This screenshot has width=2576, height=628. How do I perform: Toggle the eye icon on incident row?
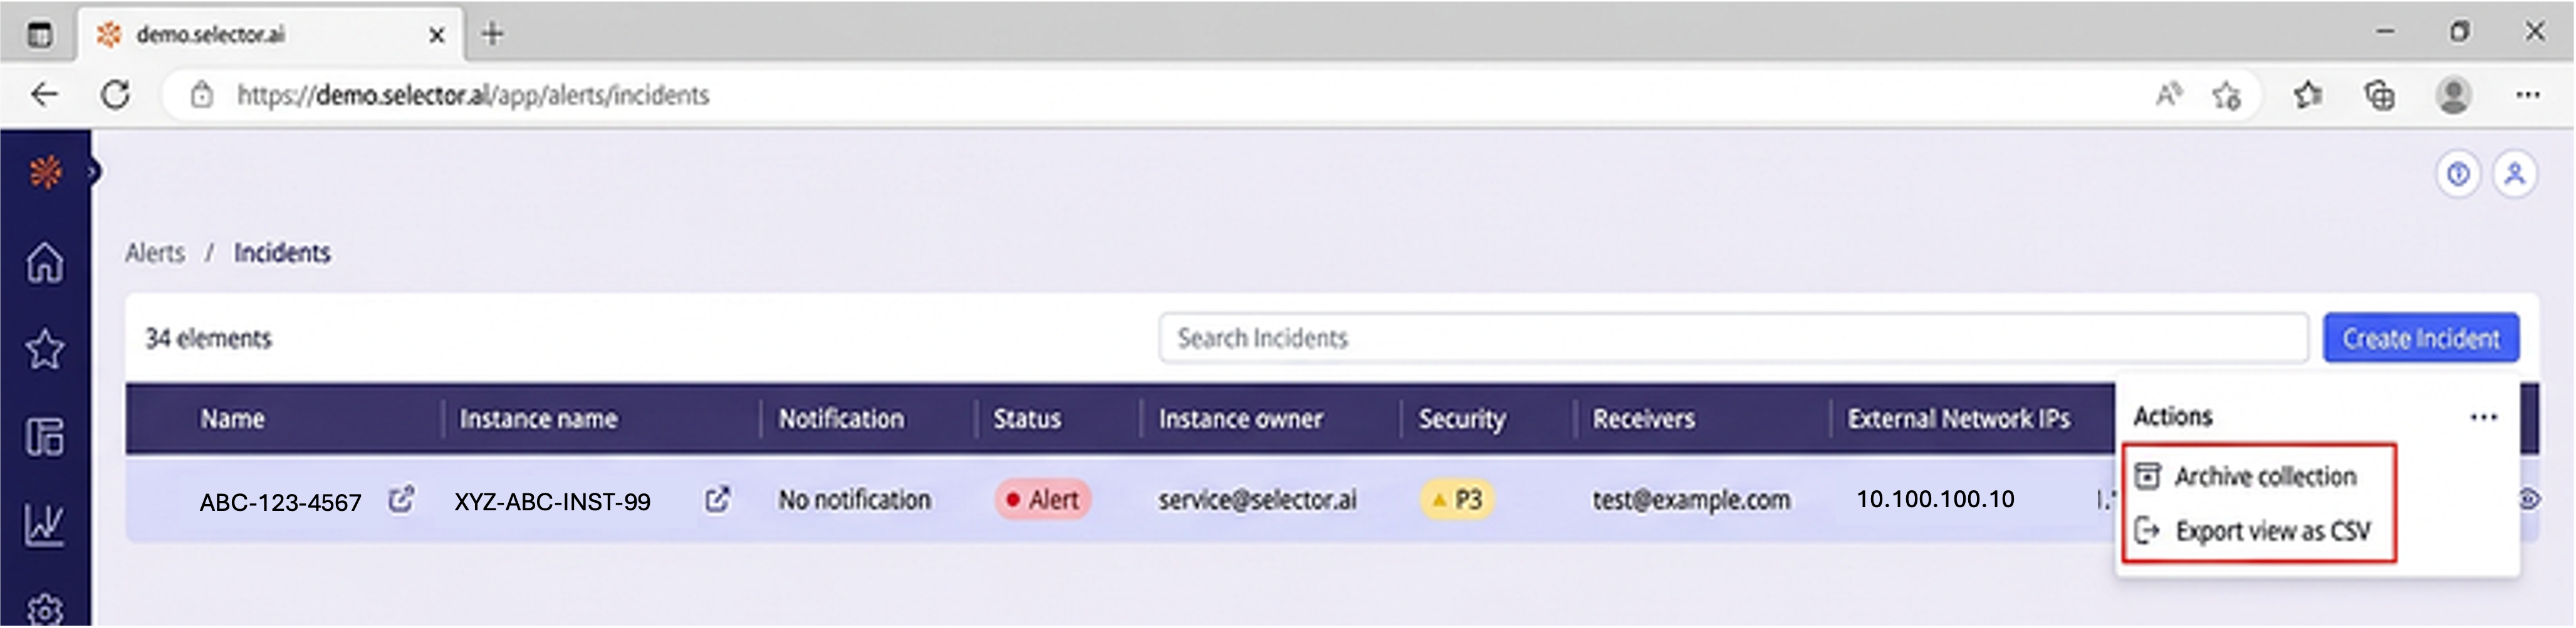point(2529,499)
